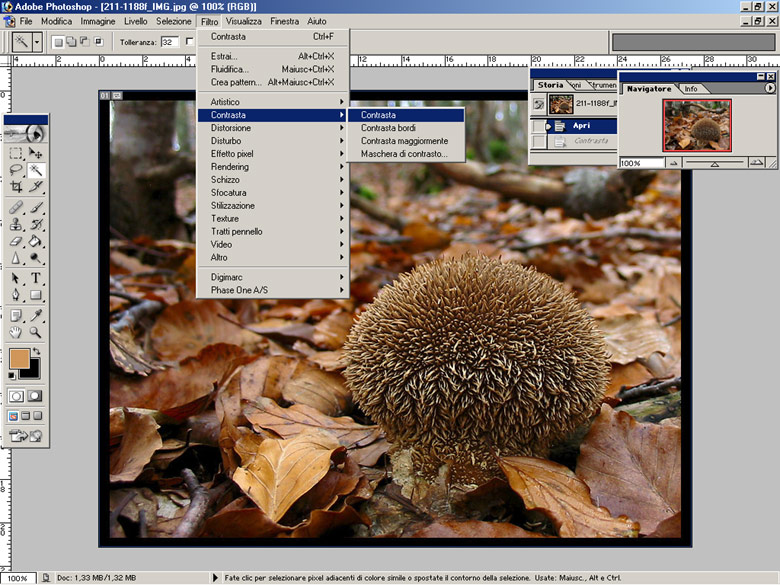Open the Navigatore palette options arrow
This screenshot has width=780, height=585.
pyautogui.click(x=770, y=88)
